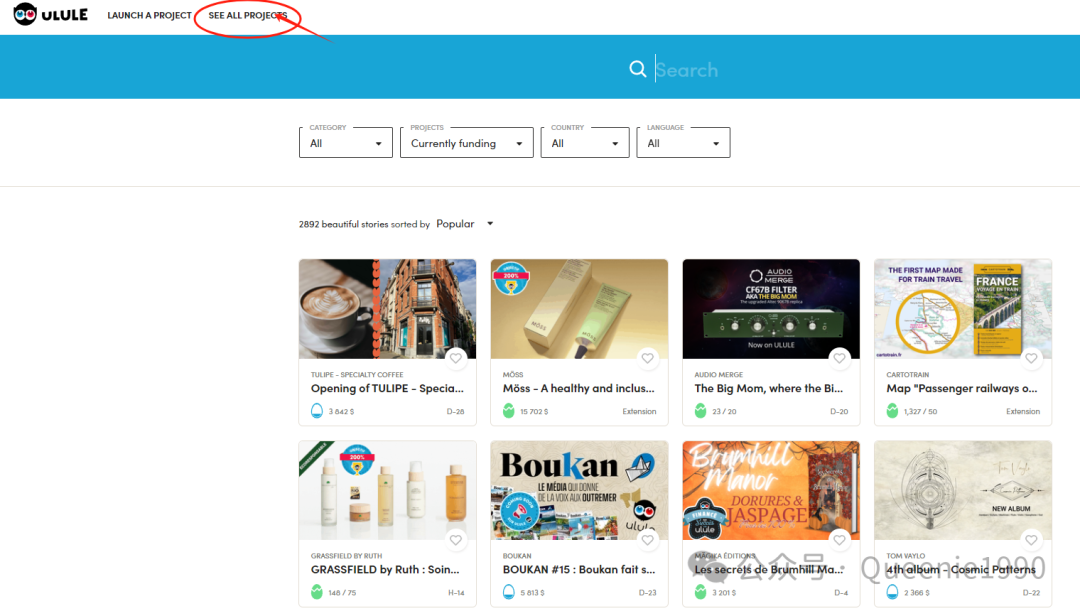
Task: Change the Popular sort order dropdown
Action: tap(465, 224)
